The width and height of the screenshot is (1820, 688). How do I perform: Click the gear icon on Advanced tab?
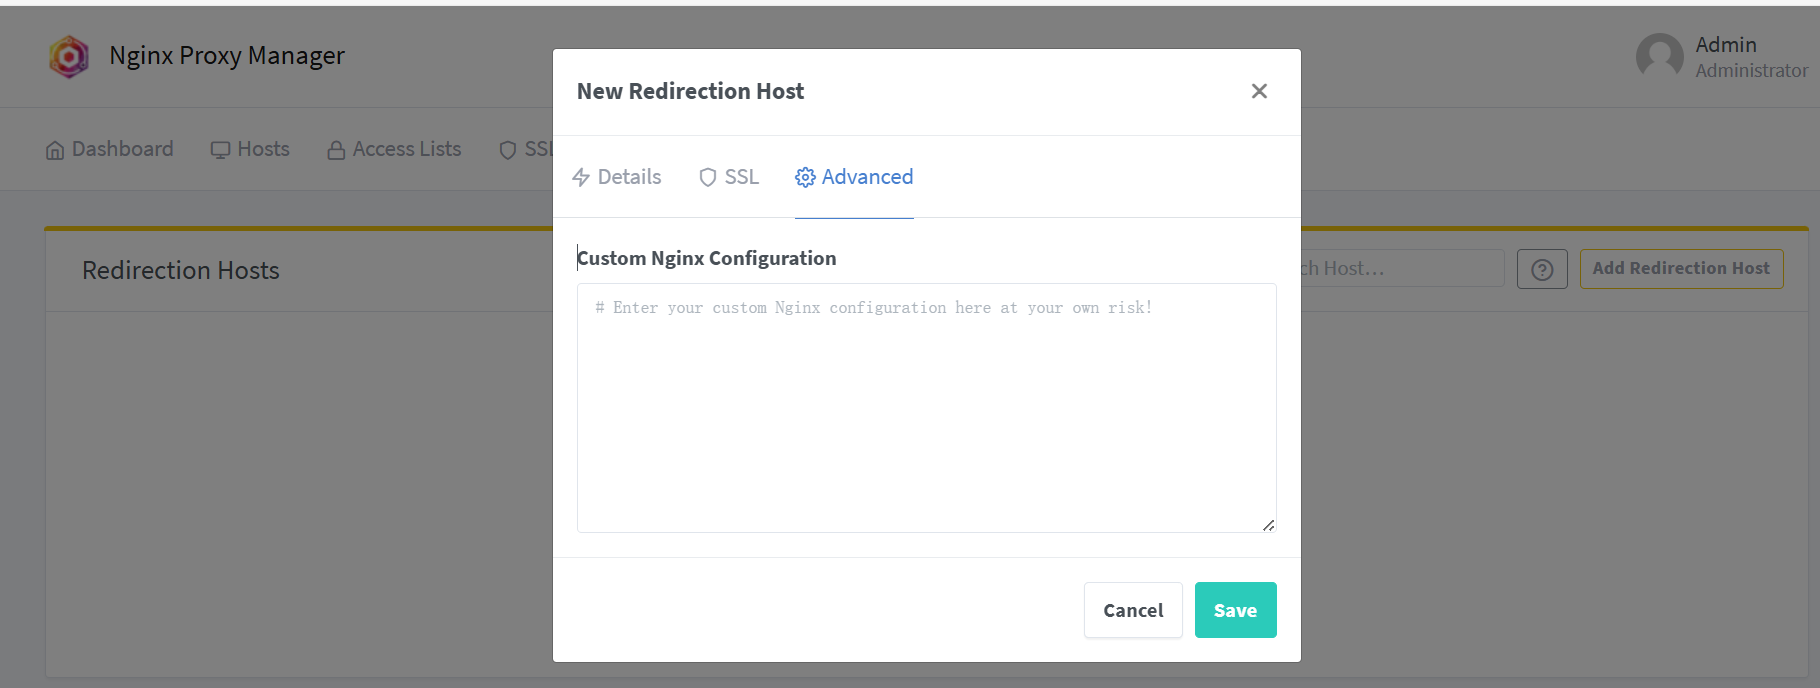(805, 178)
